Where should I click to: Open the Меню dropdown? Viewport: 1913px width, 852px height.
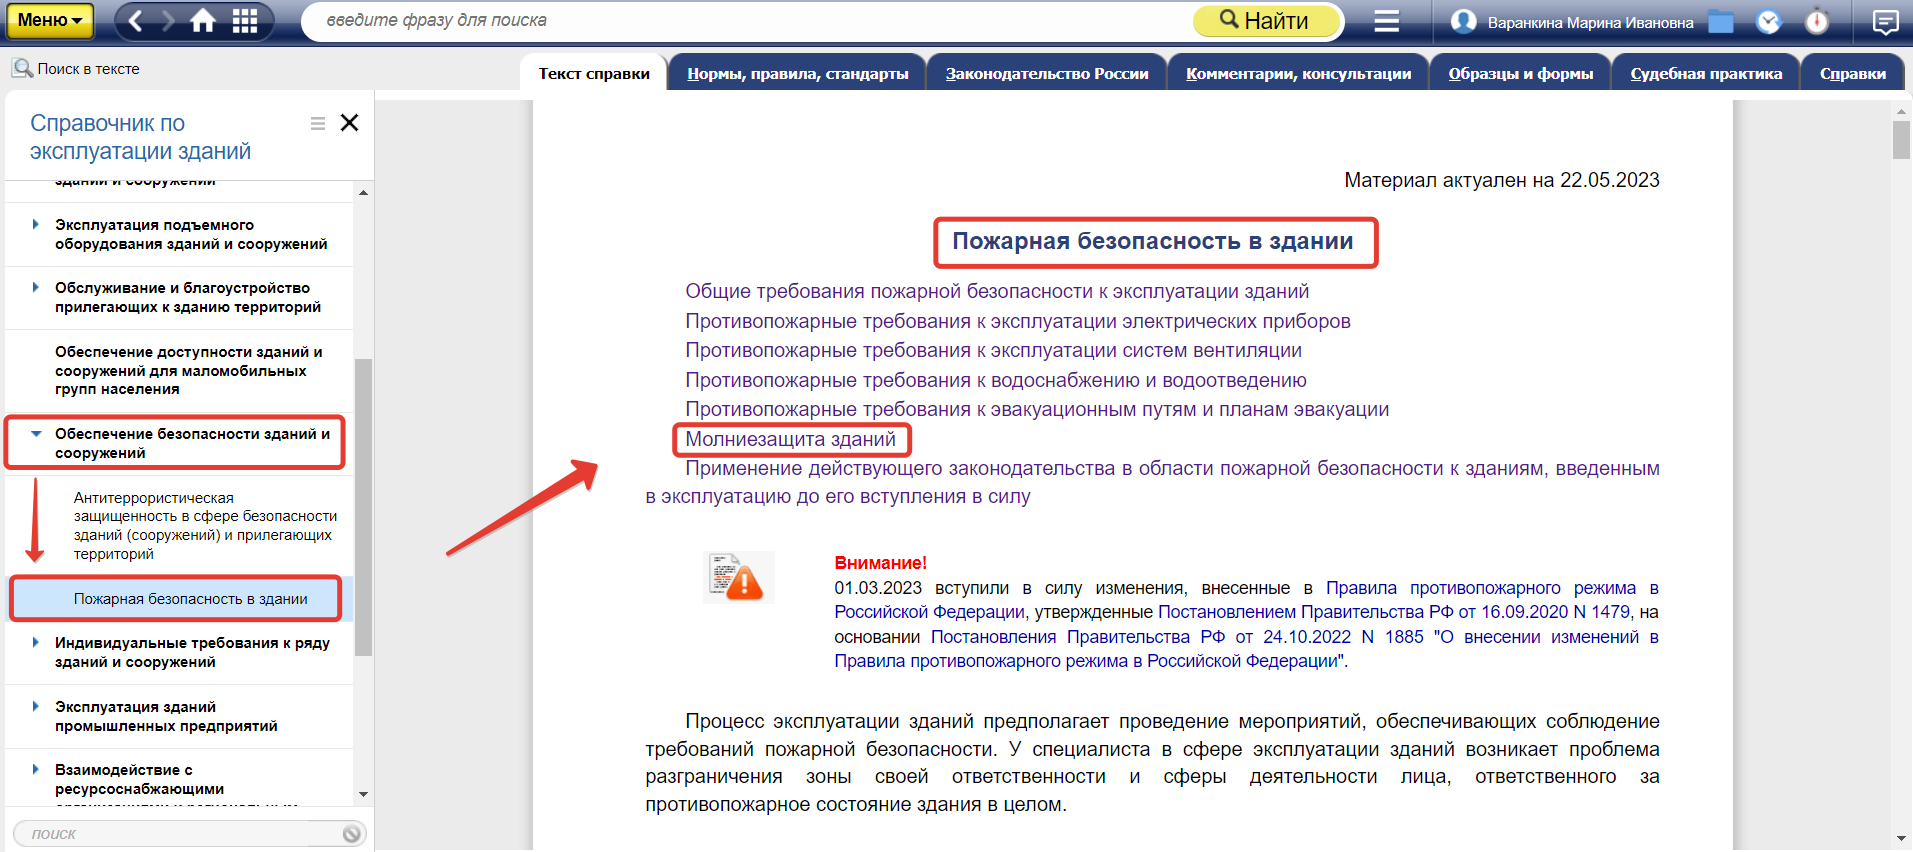[49, 20]
